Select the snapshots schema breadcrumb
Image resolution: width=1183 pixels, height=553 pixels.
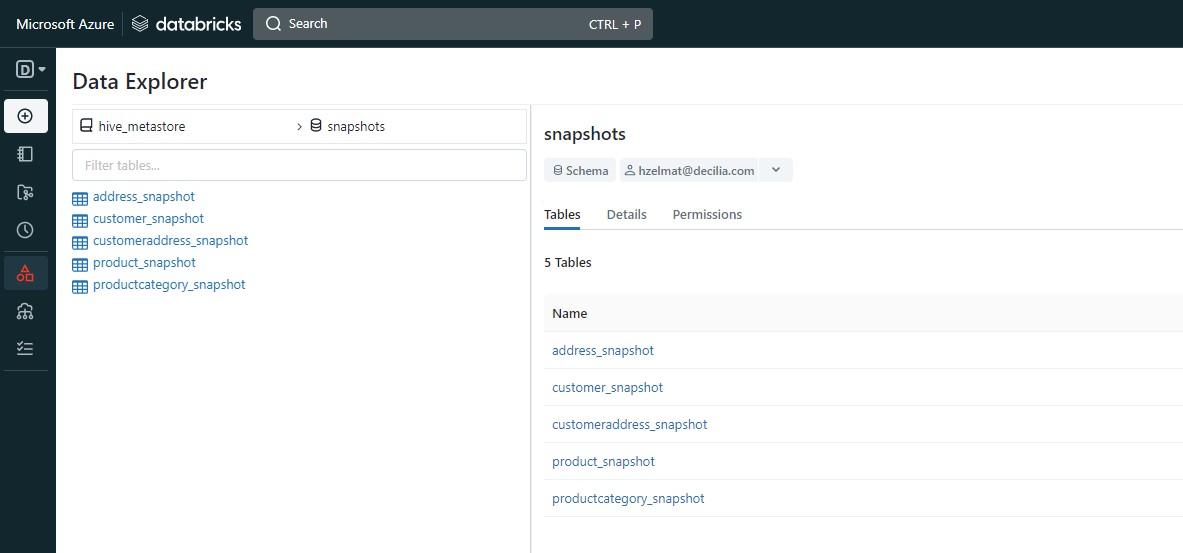(x=356, y=127)
